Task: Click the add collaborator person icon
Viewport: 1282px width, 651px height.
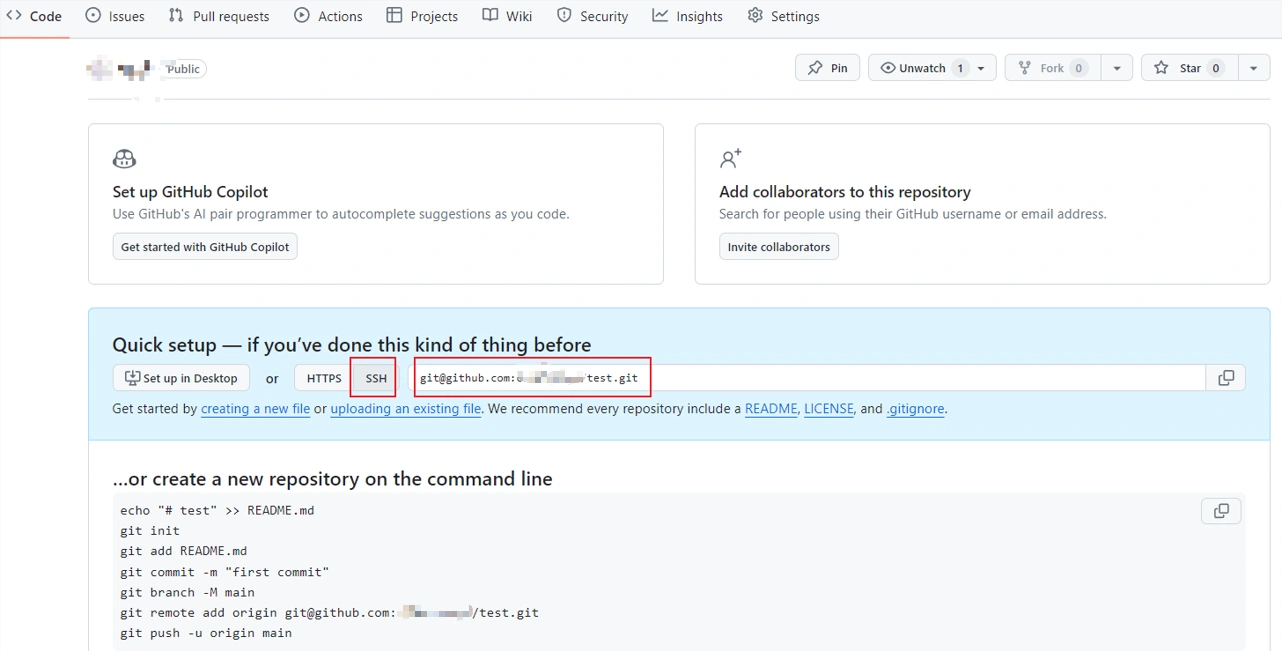Action: (x=731, y=158)
